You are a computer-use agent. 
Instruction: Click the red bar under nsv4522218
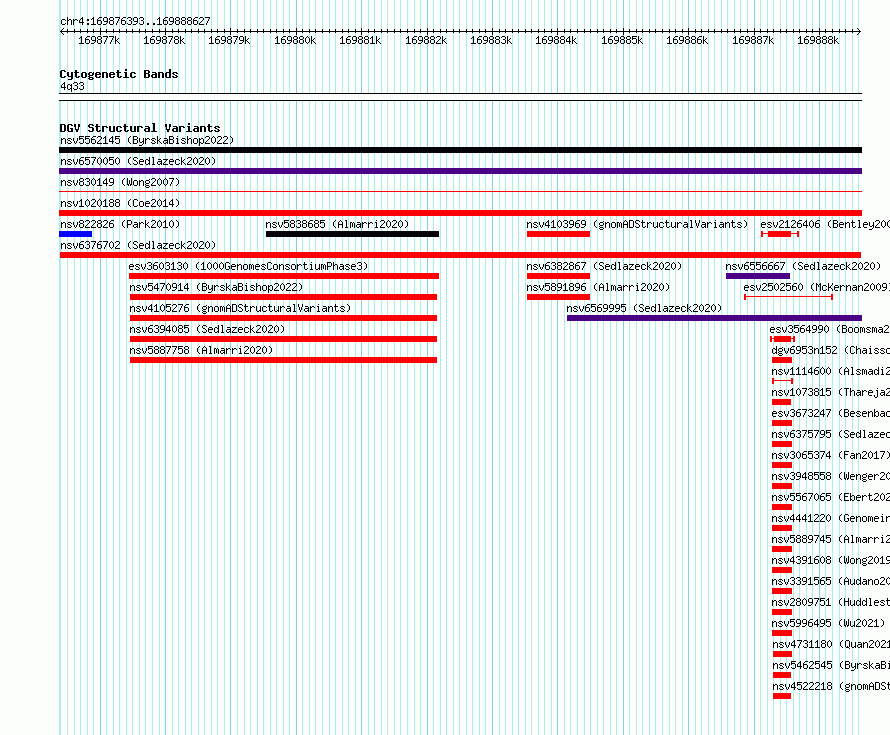(782, 696)
